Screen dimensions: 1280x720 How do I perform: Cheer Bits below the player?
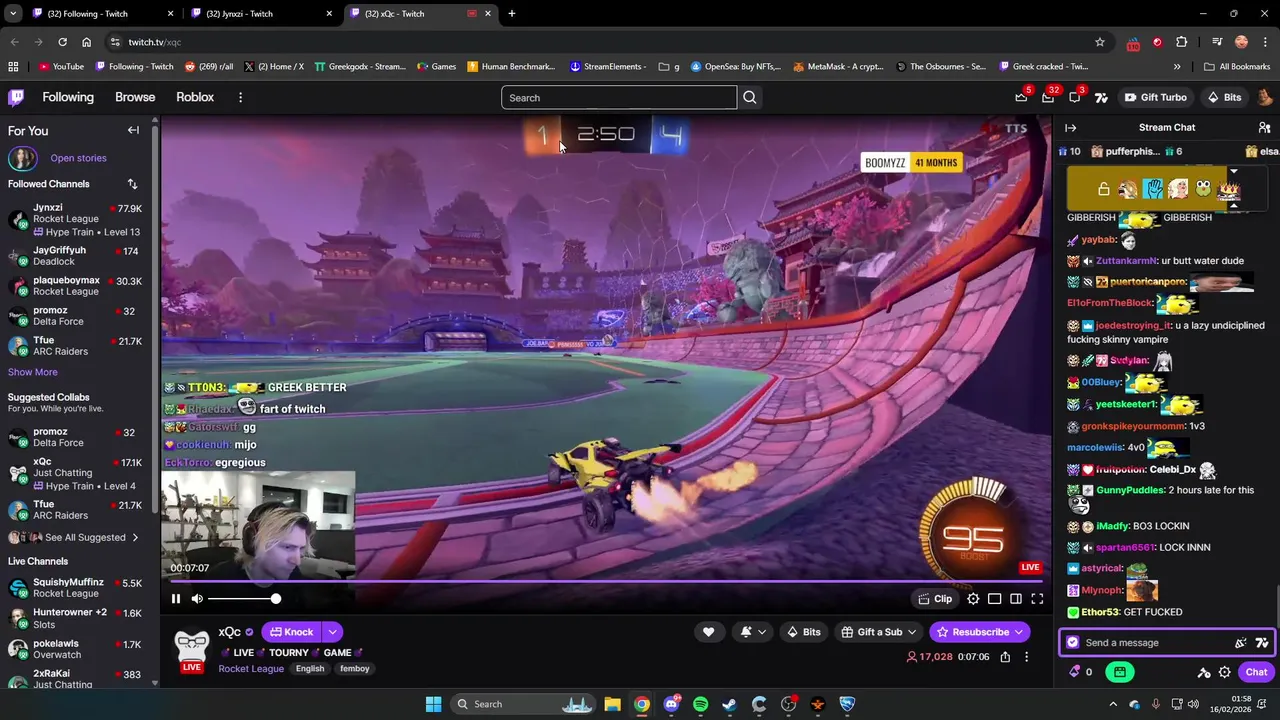click(803, 632)
